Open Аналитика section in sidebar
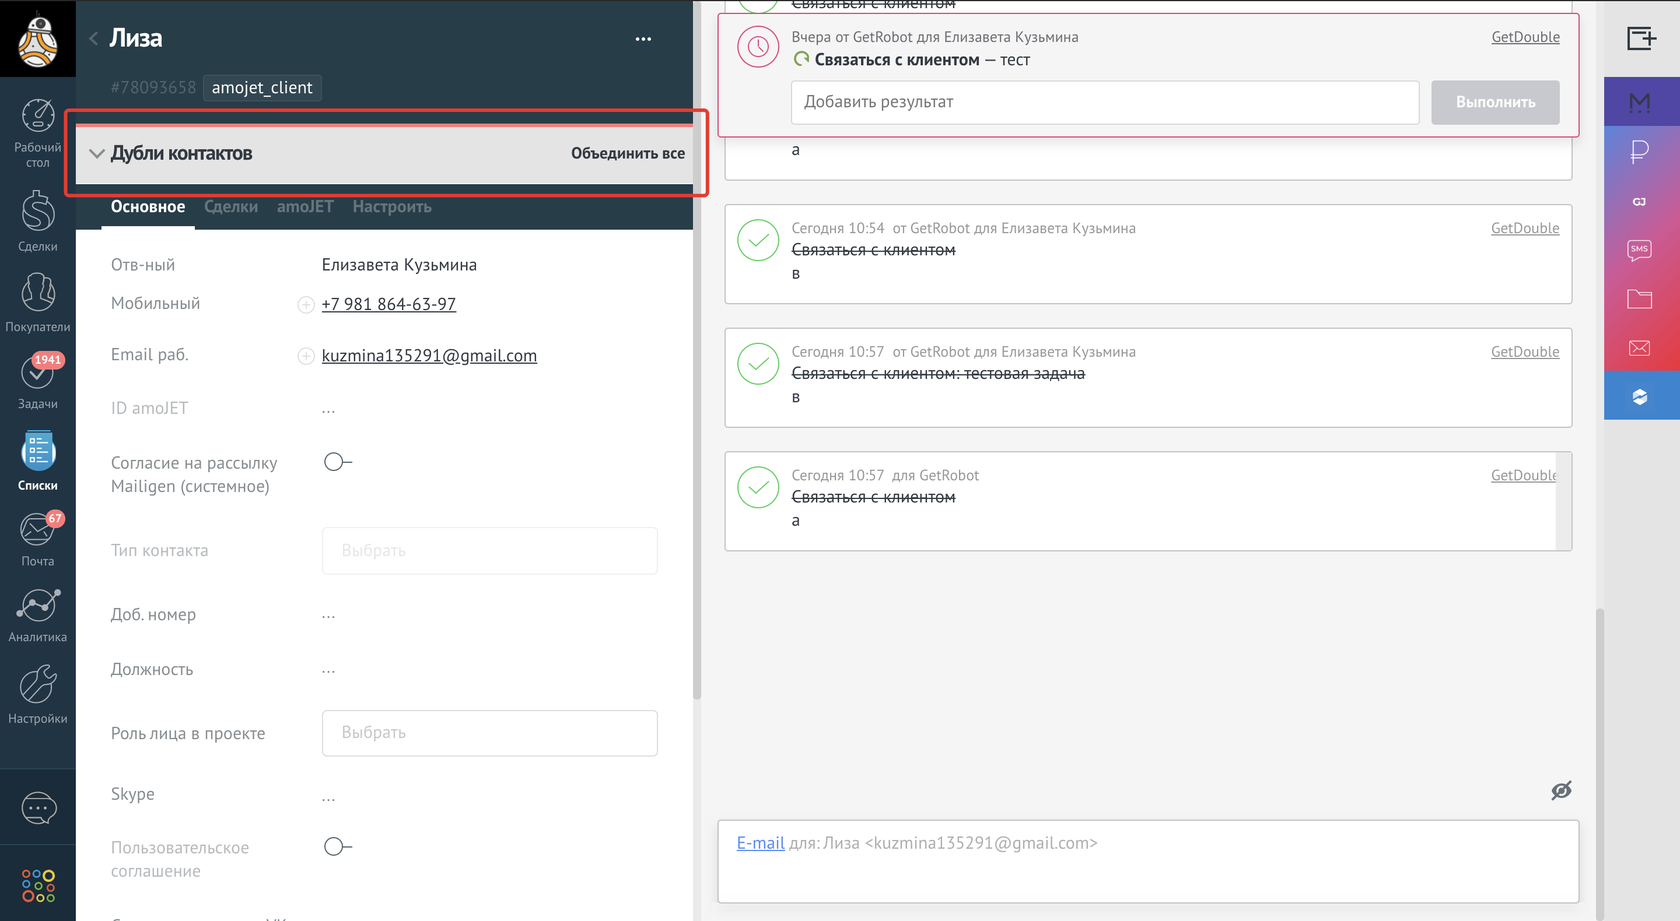1680x921 pixels. (38, 615)
